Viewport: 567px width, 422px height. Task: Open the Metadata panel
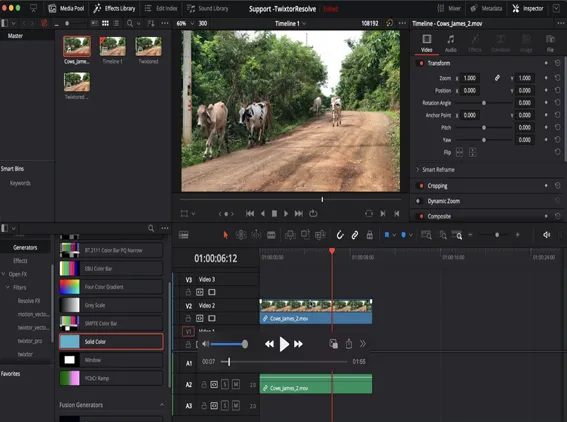[486, 8]
